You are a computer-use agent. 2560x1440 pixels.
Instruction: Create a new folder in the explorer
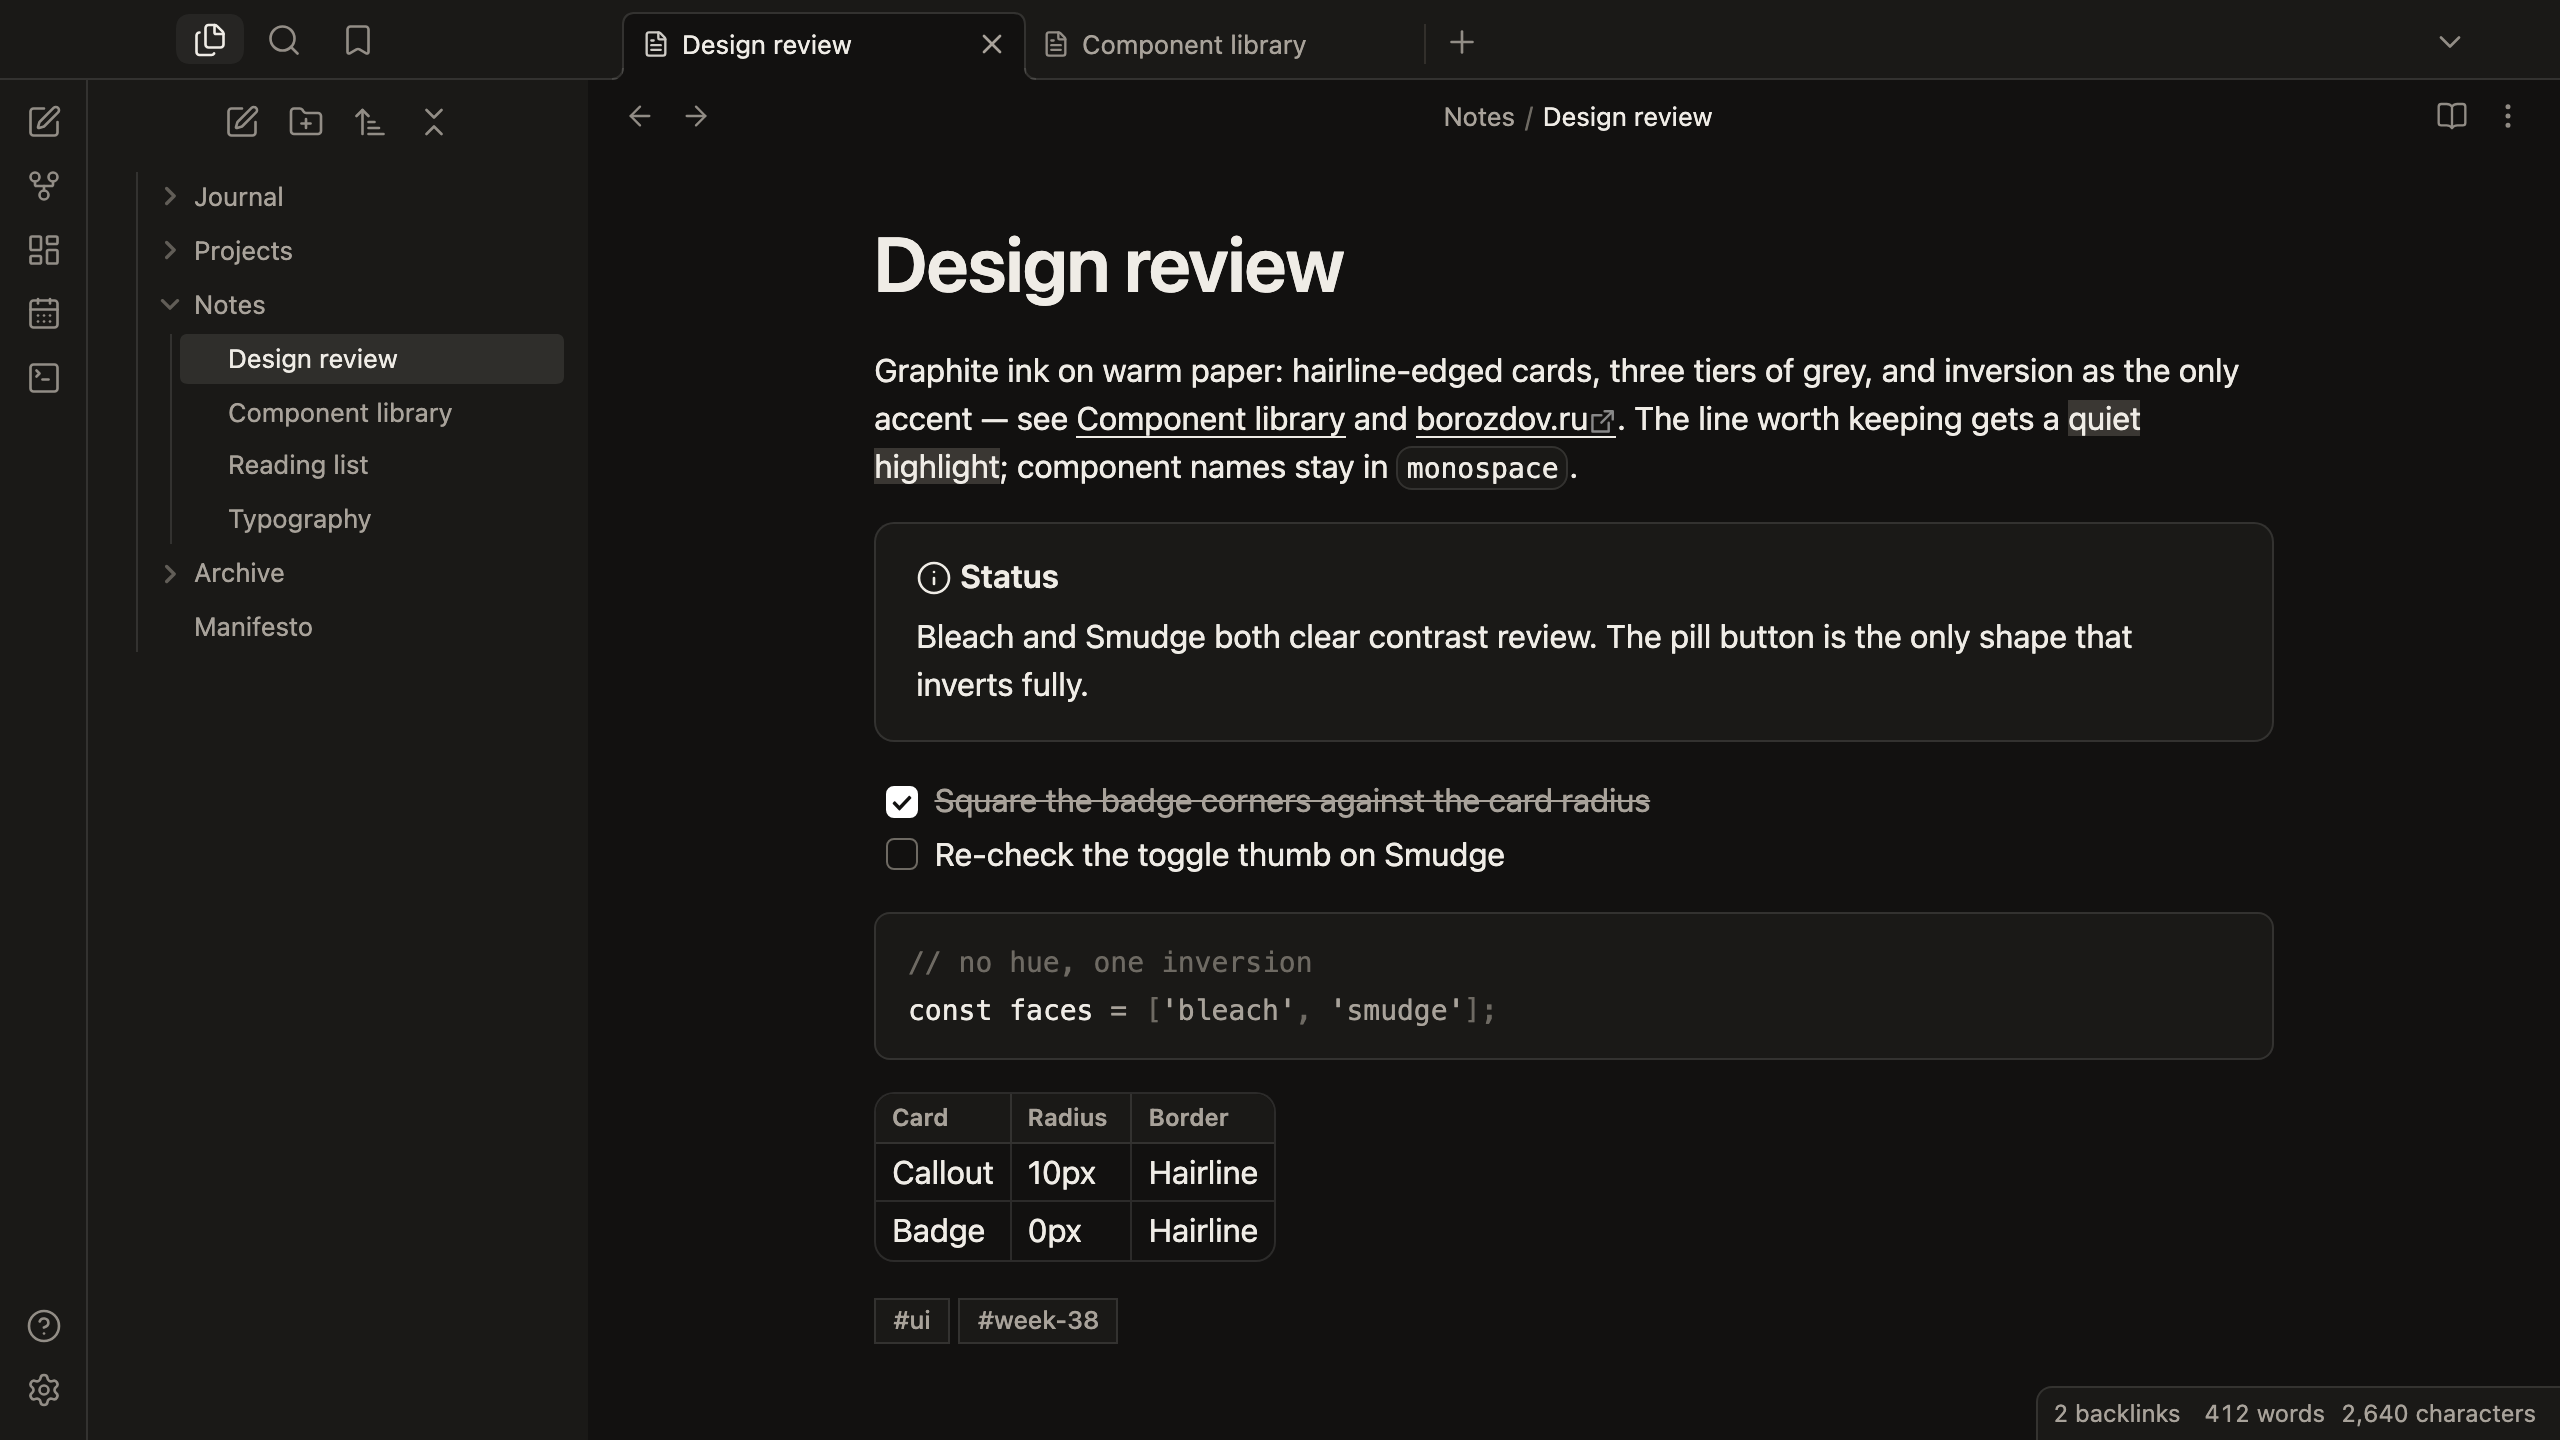(x=306, y=122)
